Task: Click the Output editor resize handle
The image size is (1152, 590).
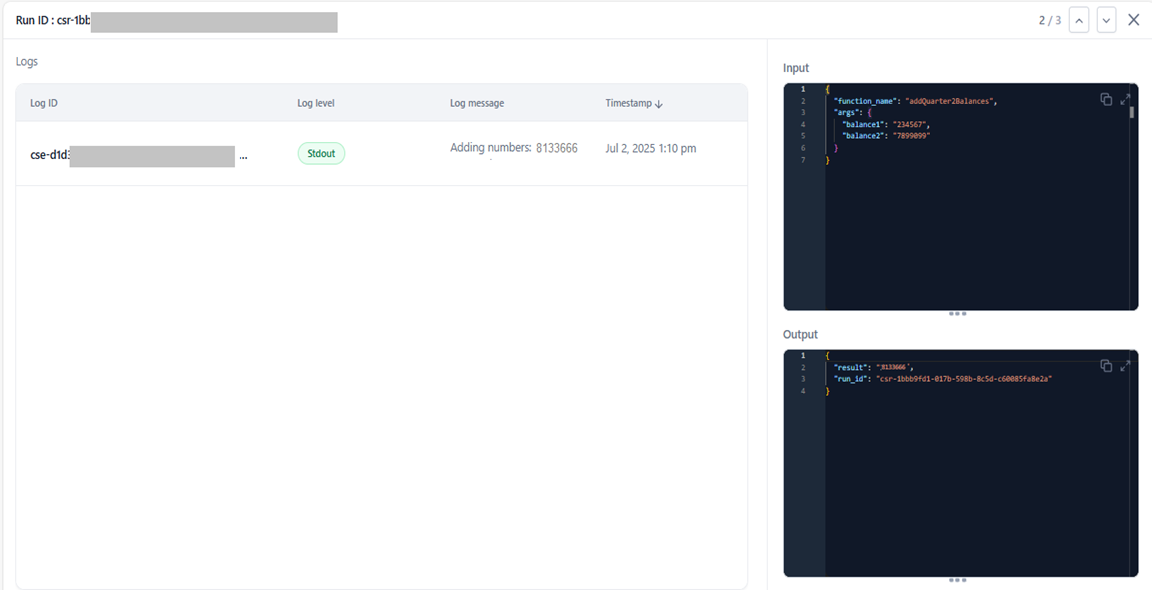Action: pyautogui.click(x=957, y=580)
